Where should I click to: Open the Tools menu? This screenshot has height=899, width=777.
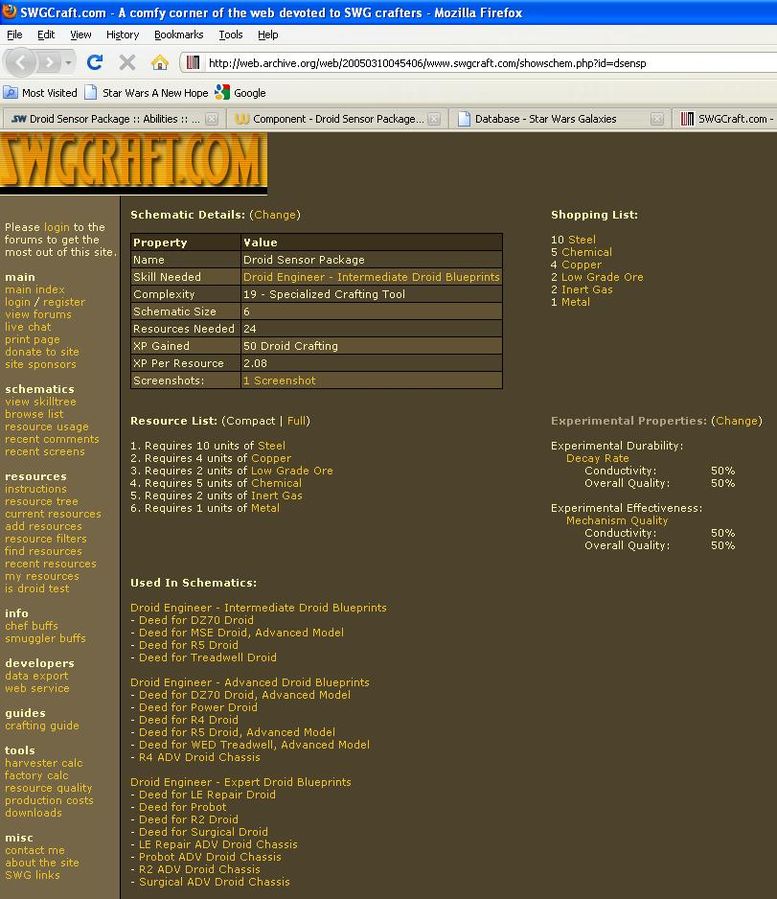click(x=230, y=34)
